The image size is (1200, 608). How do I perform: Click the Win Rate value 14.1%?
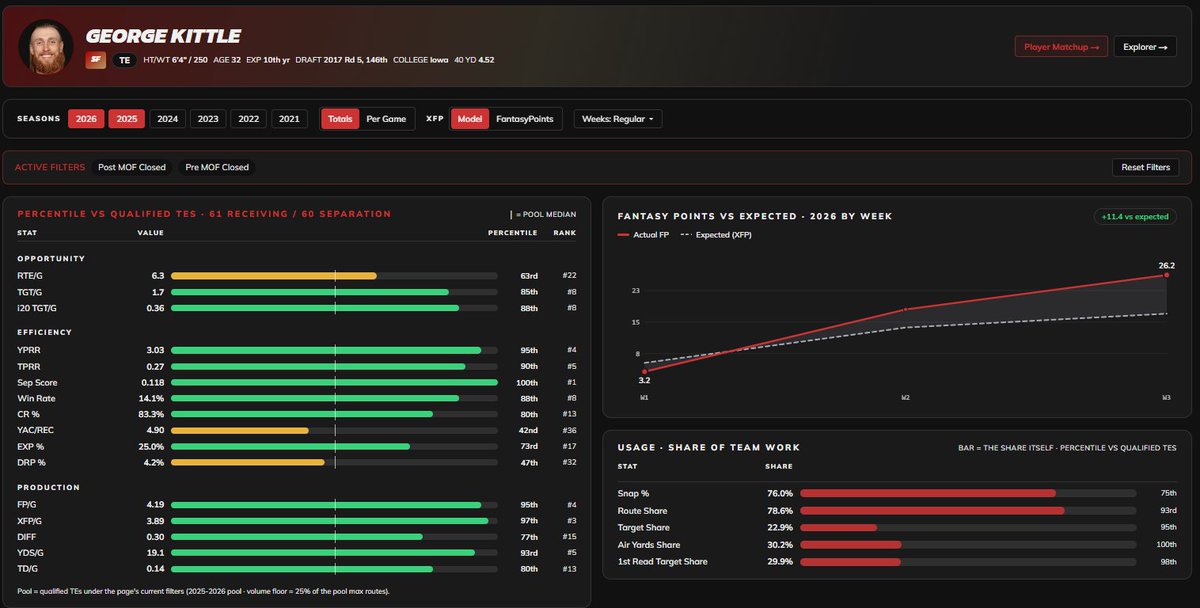(x=151, y=398)
